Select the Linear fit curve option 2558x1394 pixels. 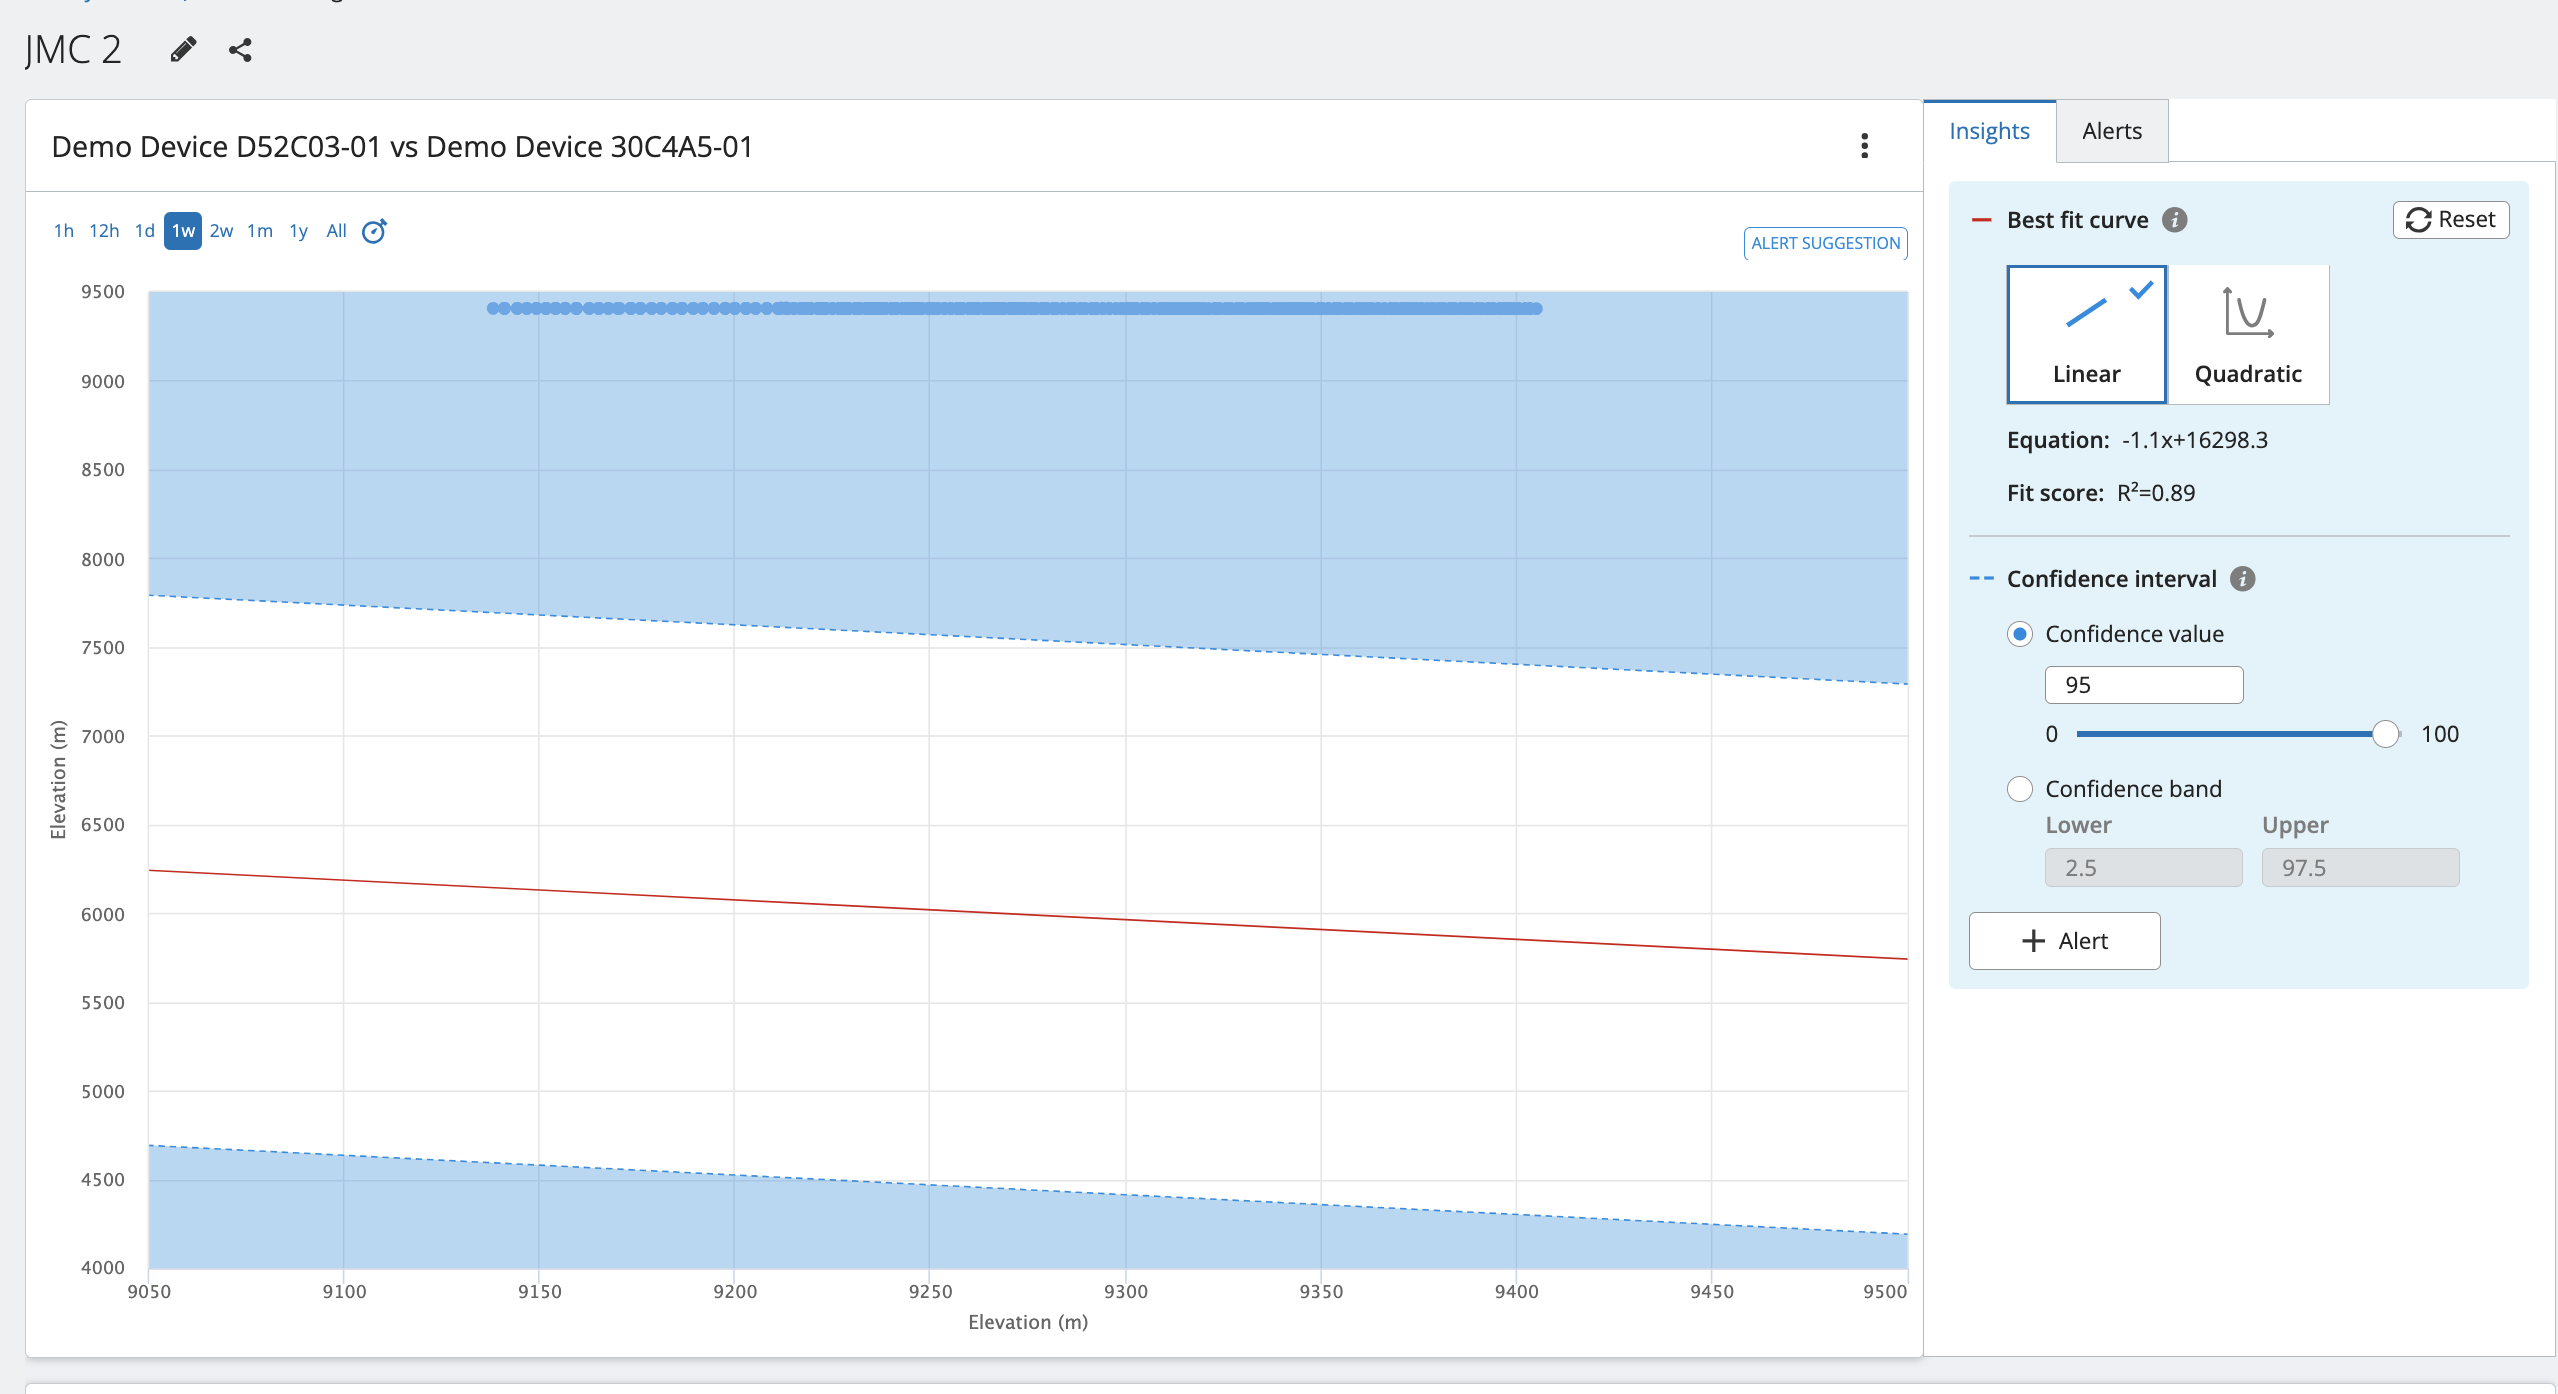click(2086, 334)
